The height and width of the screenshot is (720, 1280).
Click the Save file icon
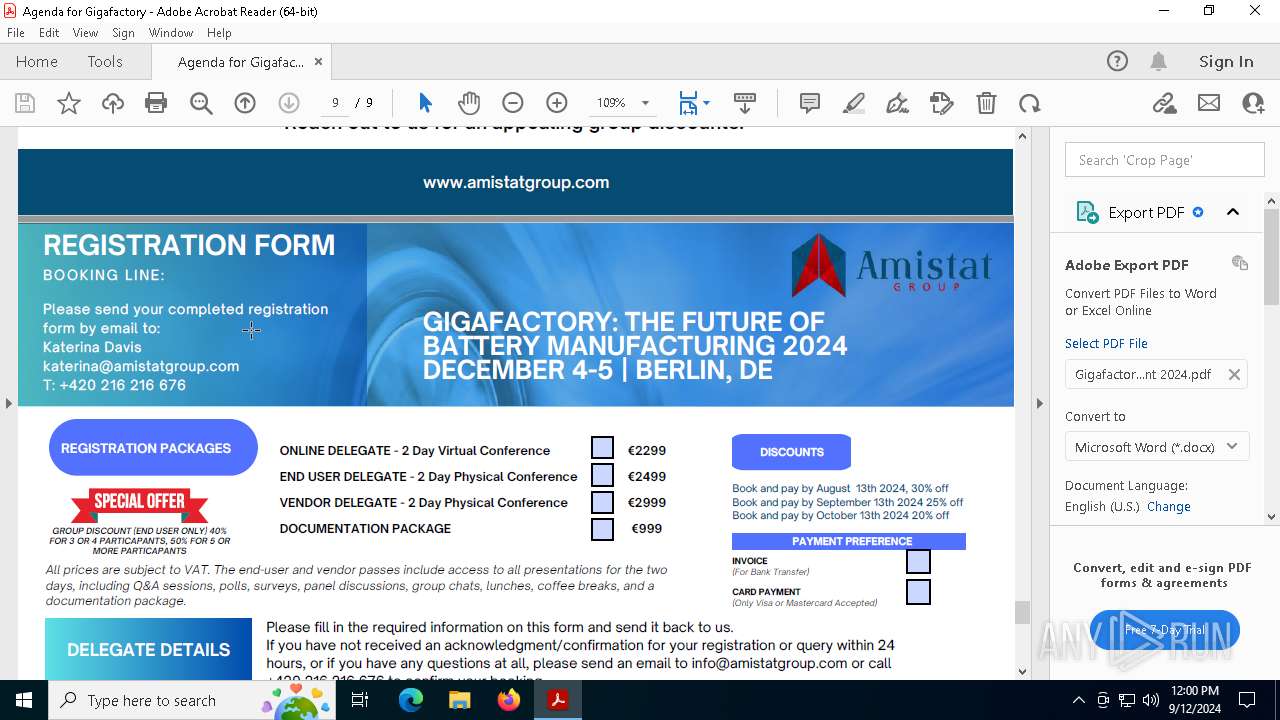click(x=25, y=103)
